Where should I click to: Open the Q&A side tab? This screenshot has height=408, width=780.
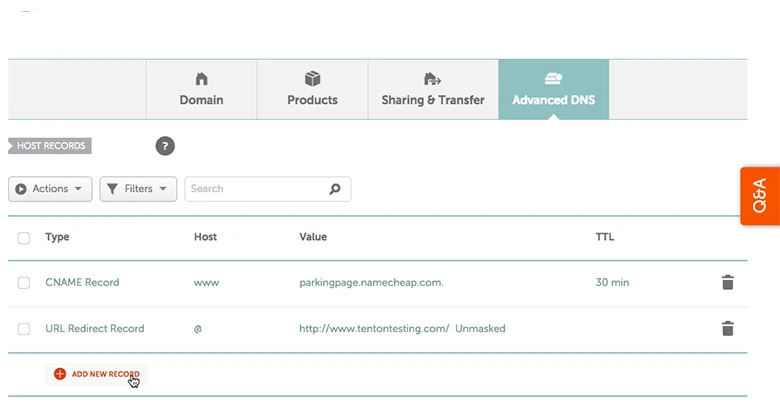coord(760,196)
